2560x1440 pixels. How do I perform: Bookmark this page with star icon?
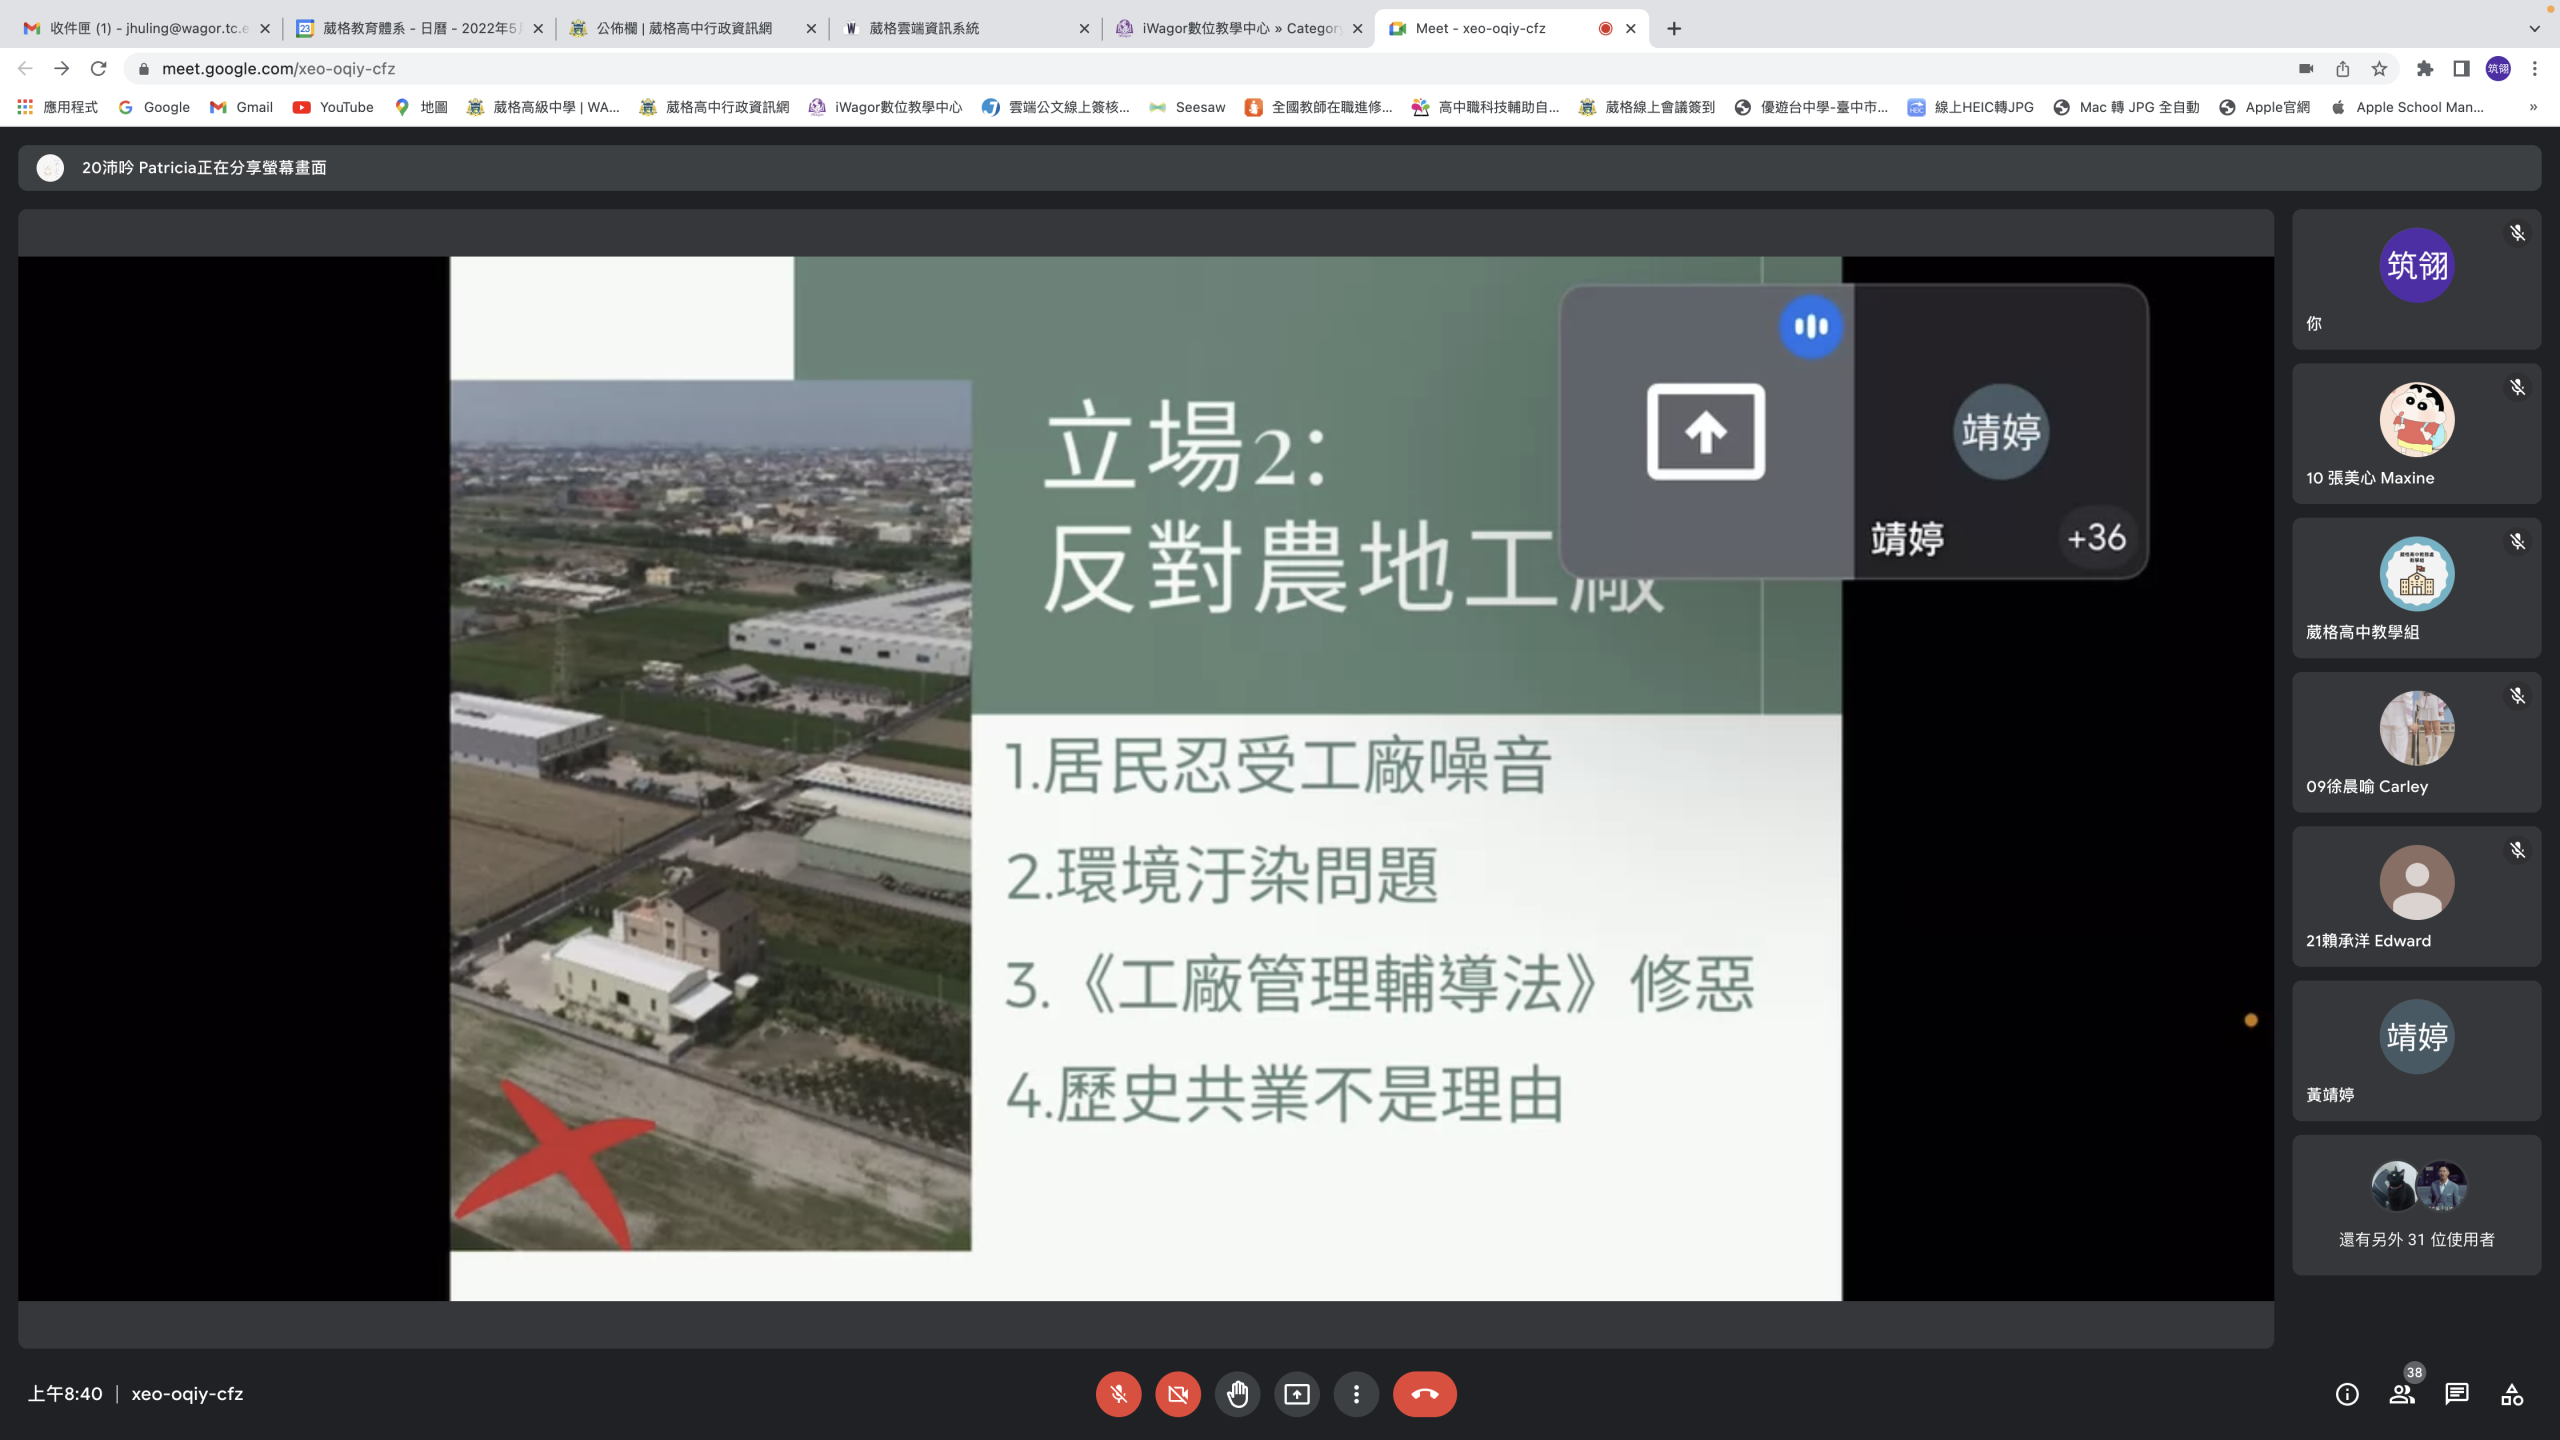pyautogui.click(x=2379, y=69)
